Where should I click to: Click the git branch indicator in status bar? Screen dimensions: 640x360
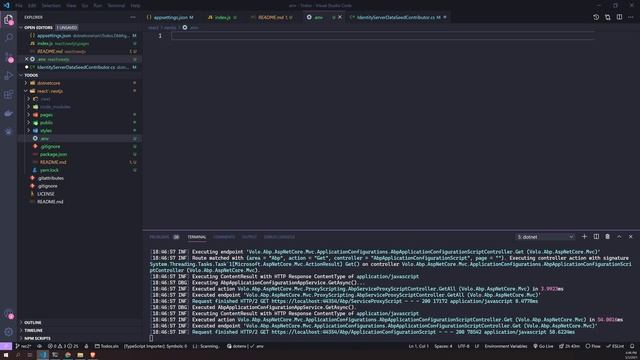pyautogui.click(x=23, y=346)
